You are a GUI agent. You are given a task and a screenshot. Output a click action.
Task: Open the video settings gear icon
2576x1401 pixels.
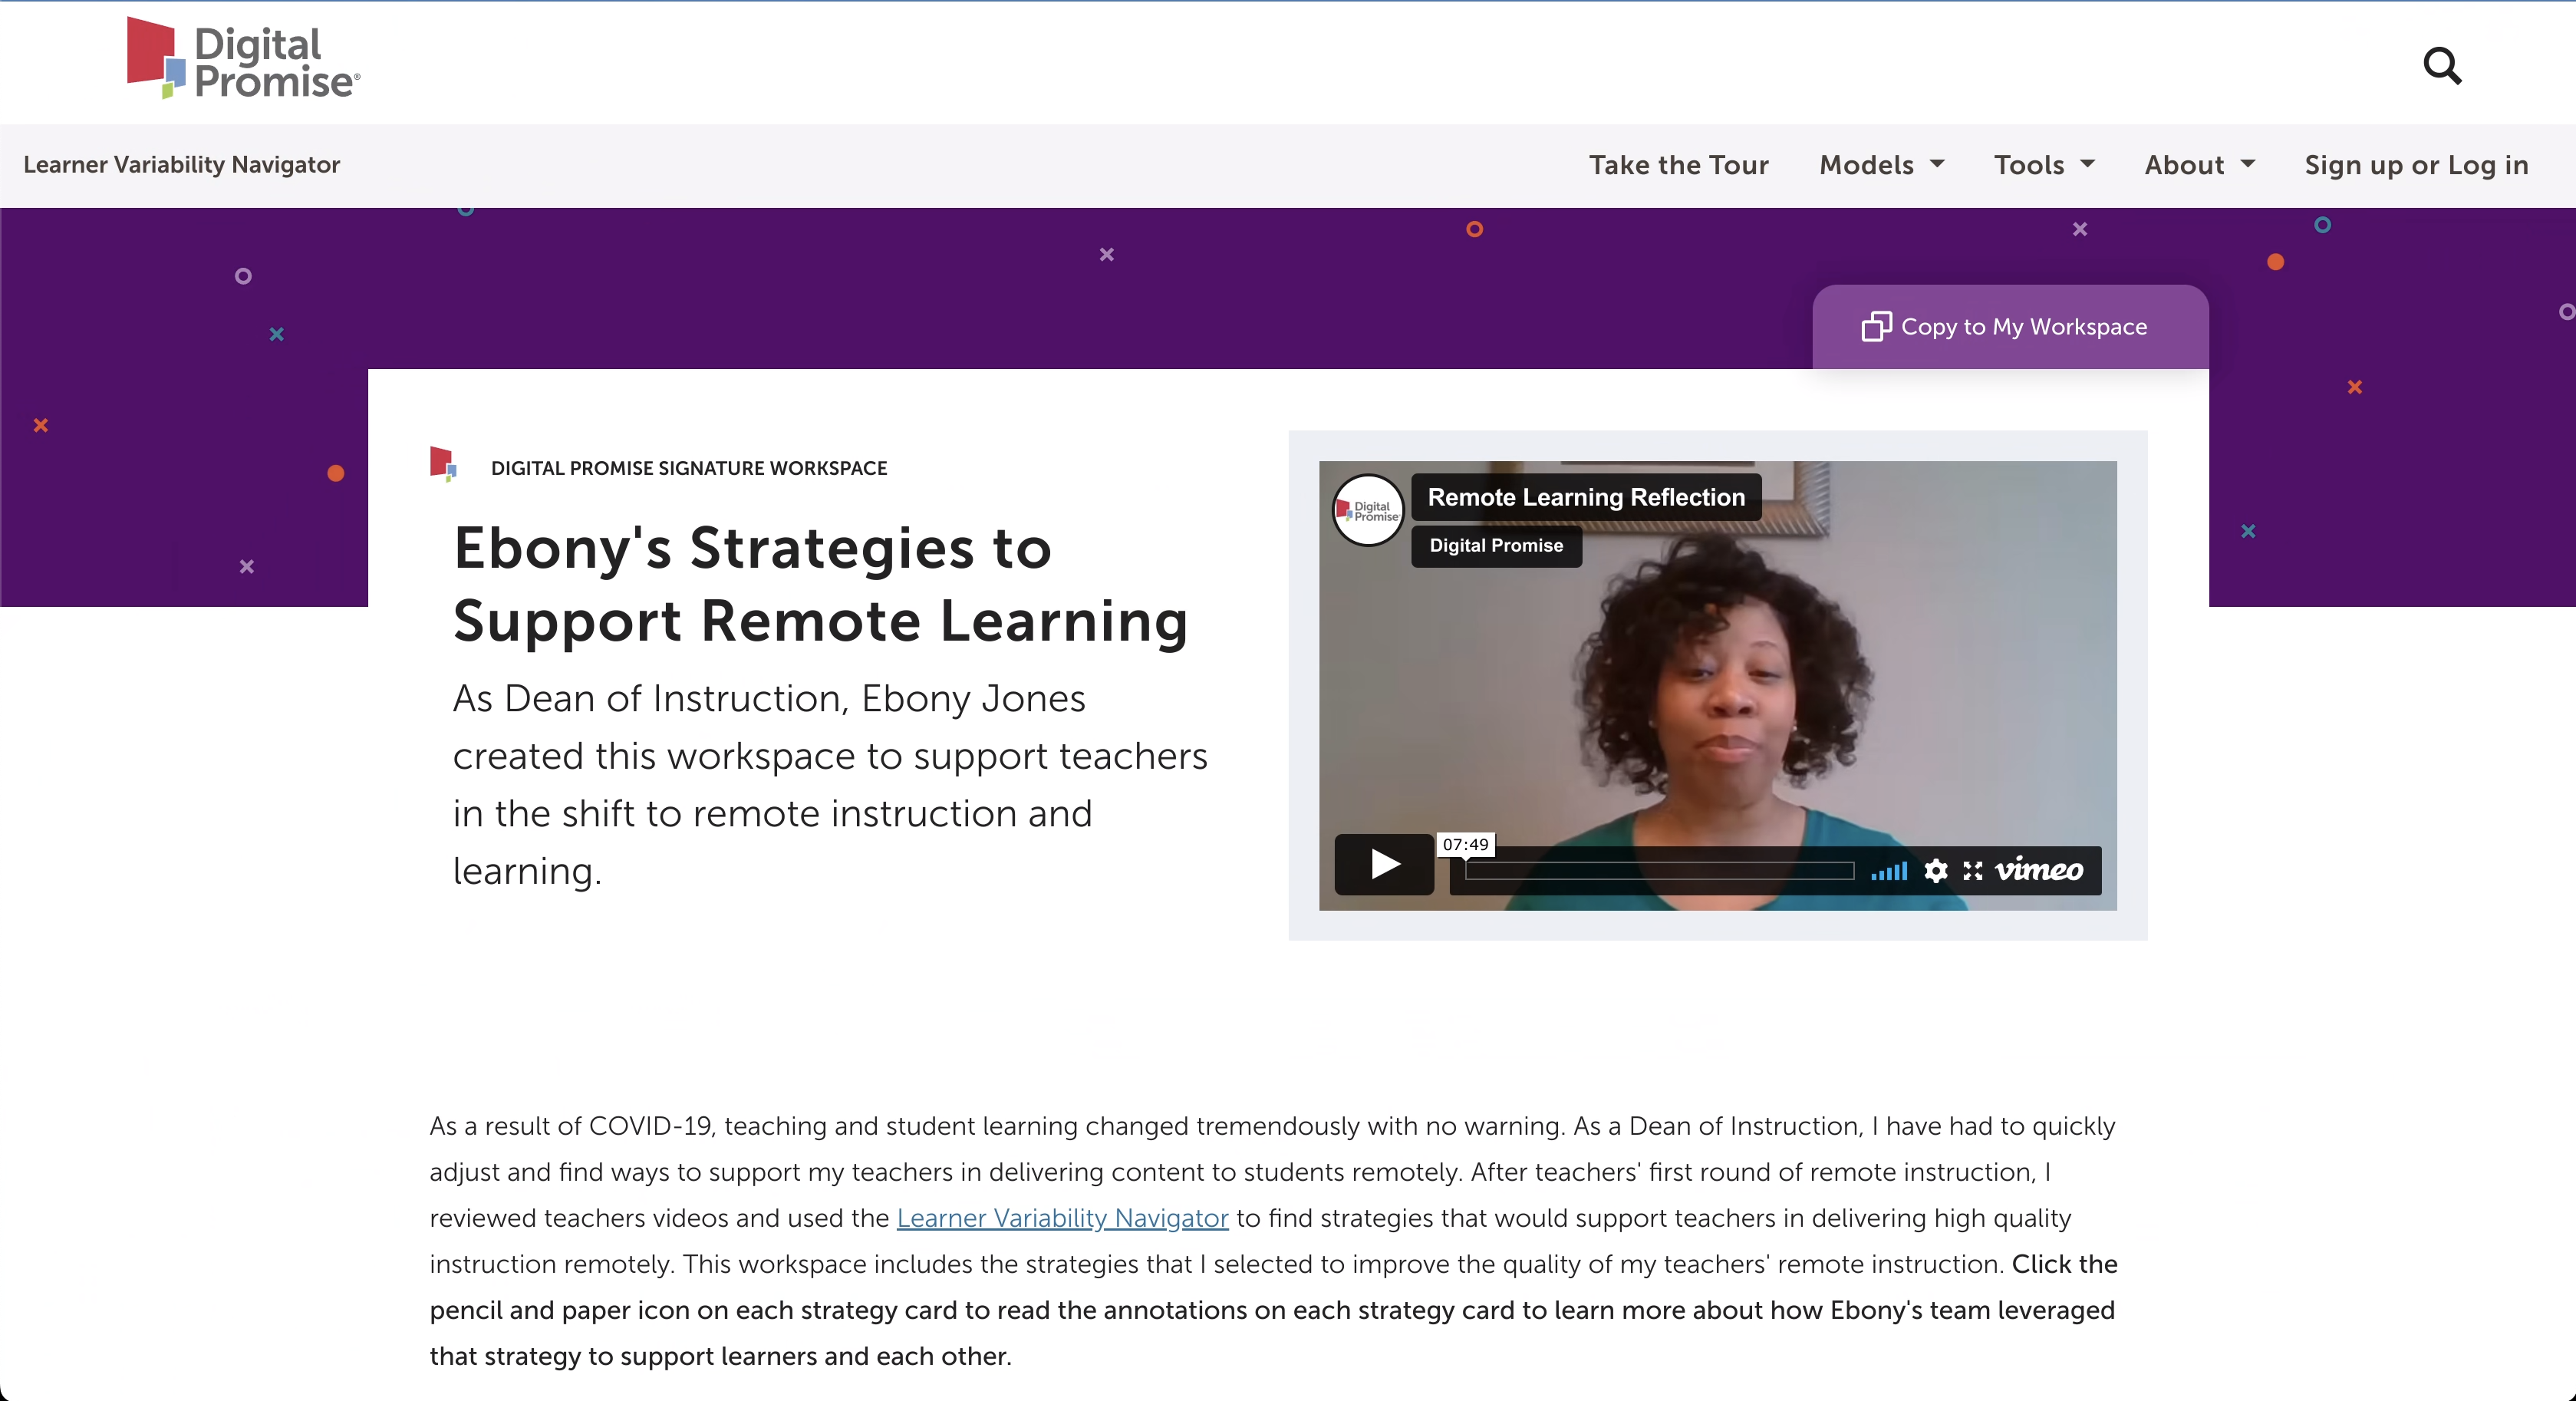1936,871
